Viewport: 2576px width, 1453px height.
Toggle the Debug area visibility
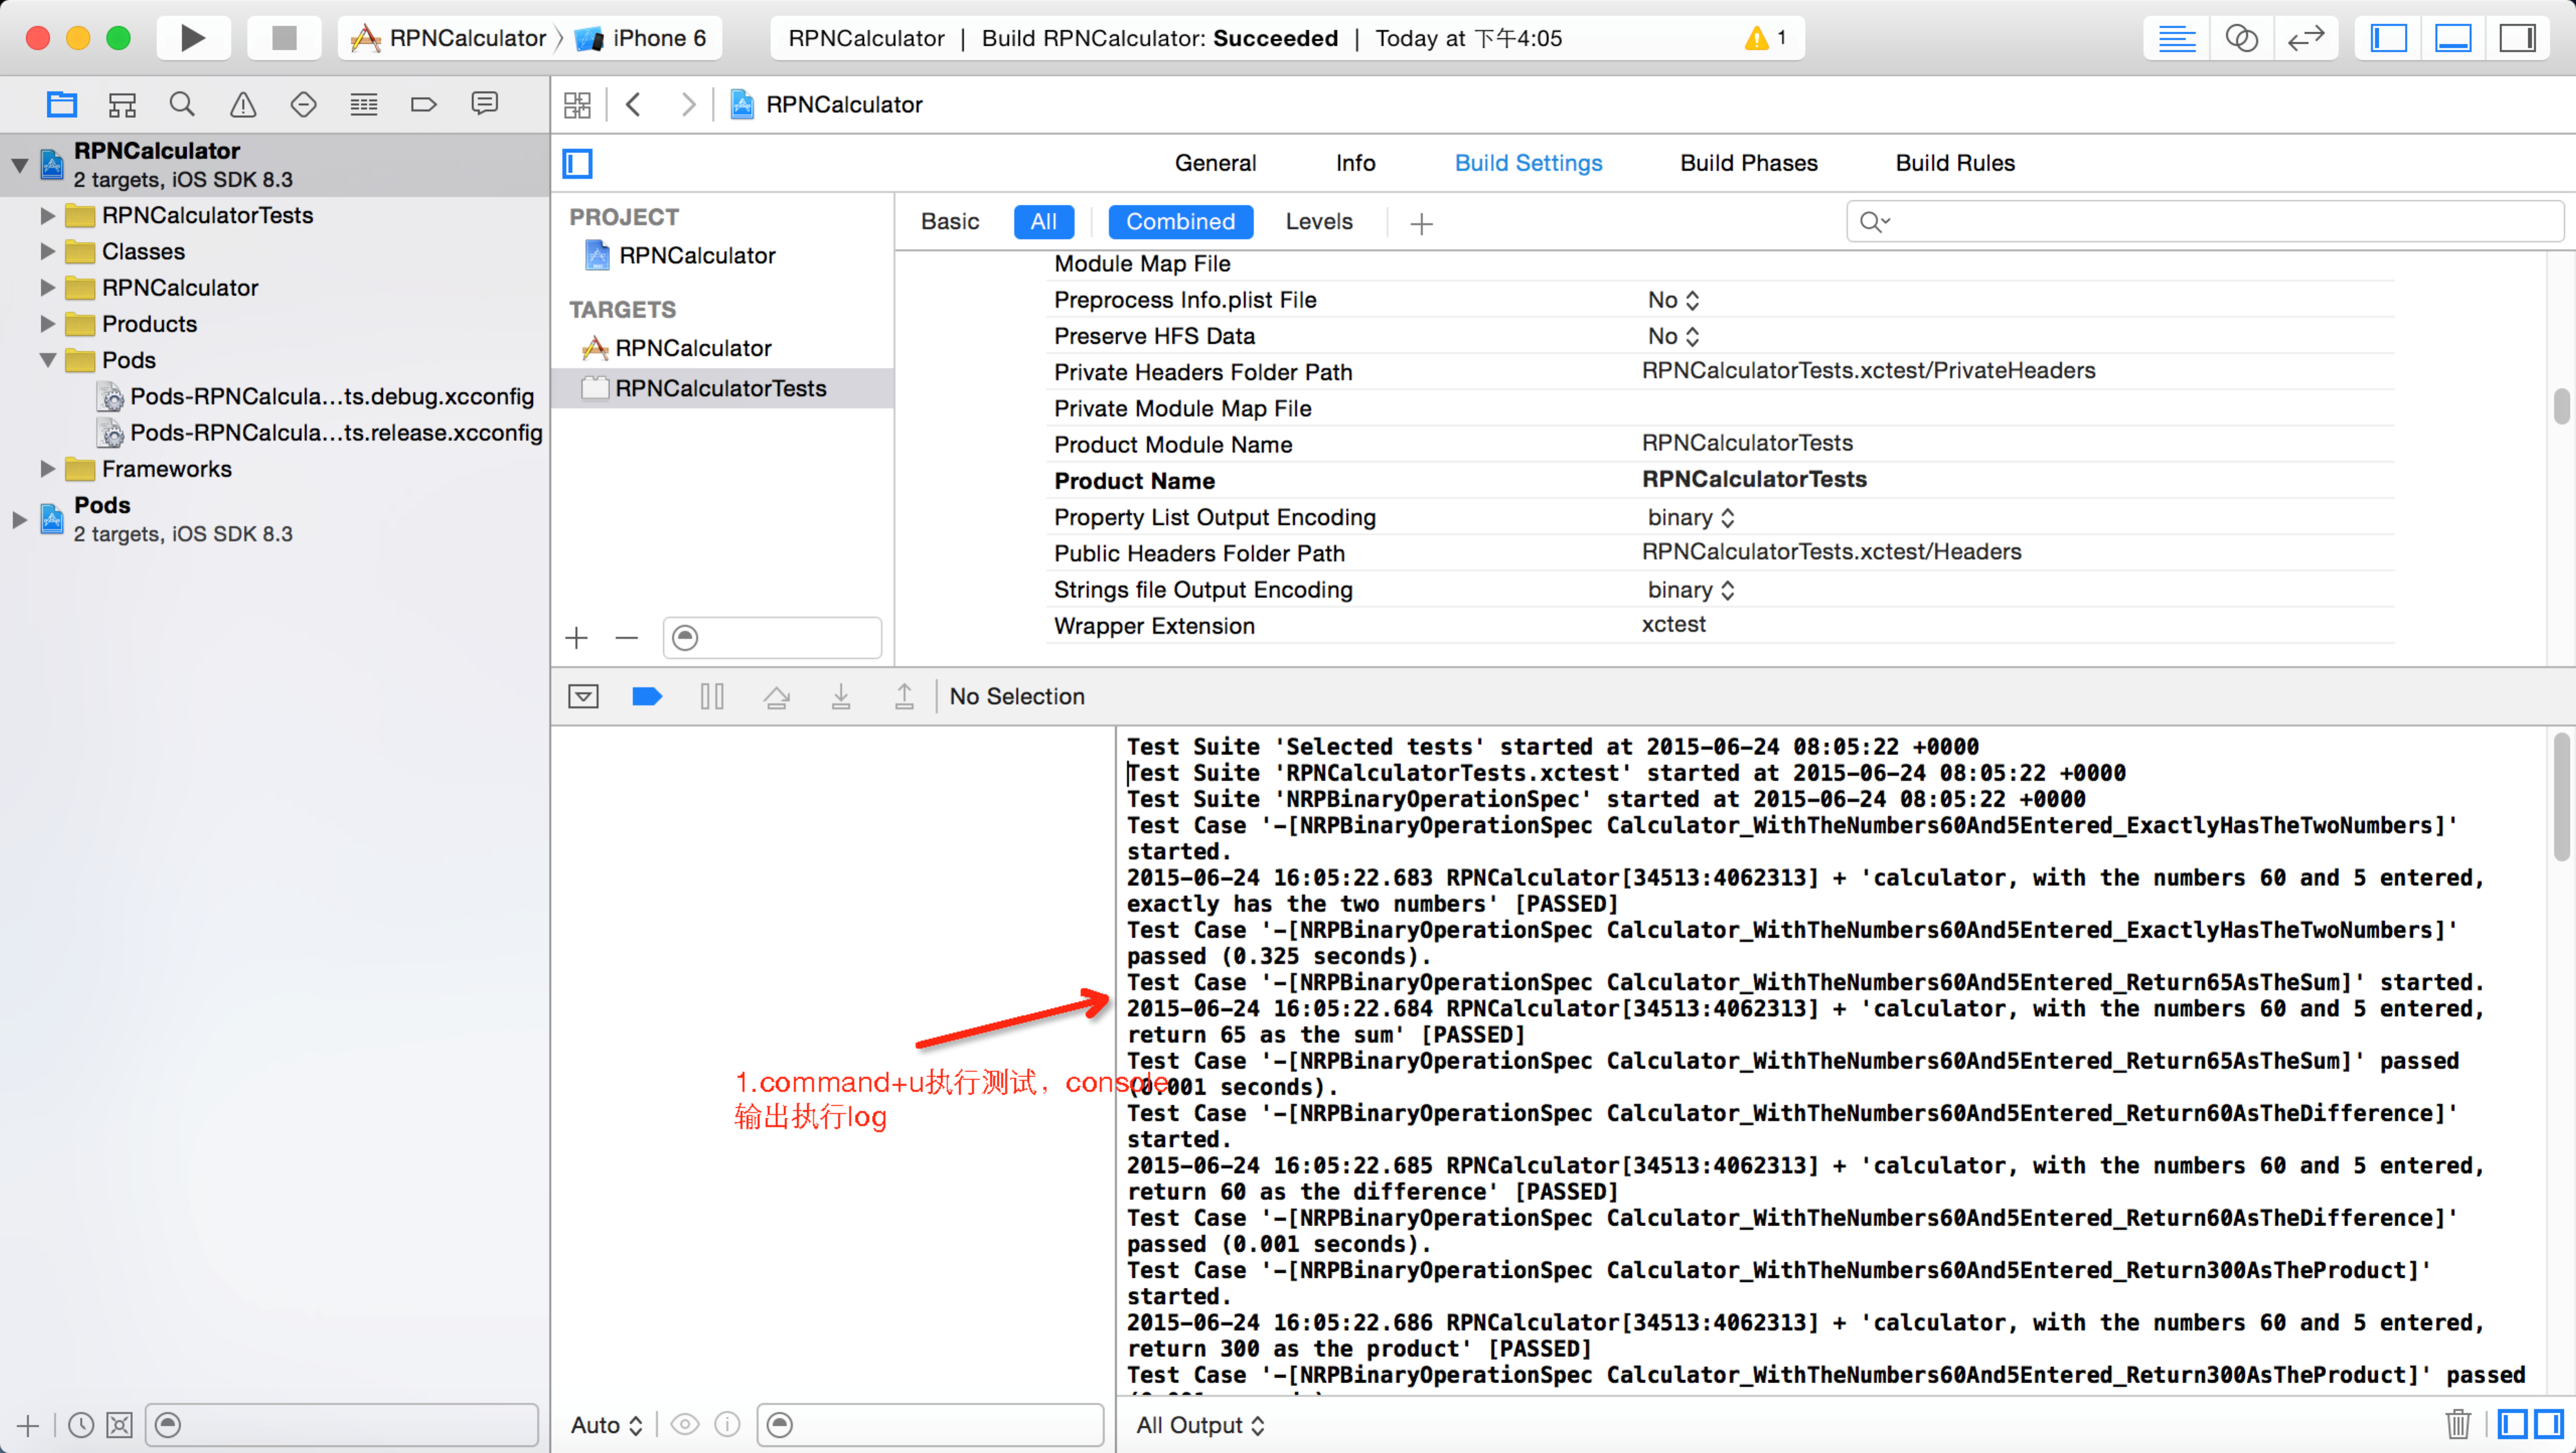(x=2452, y=38)
